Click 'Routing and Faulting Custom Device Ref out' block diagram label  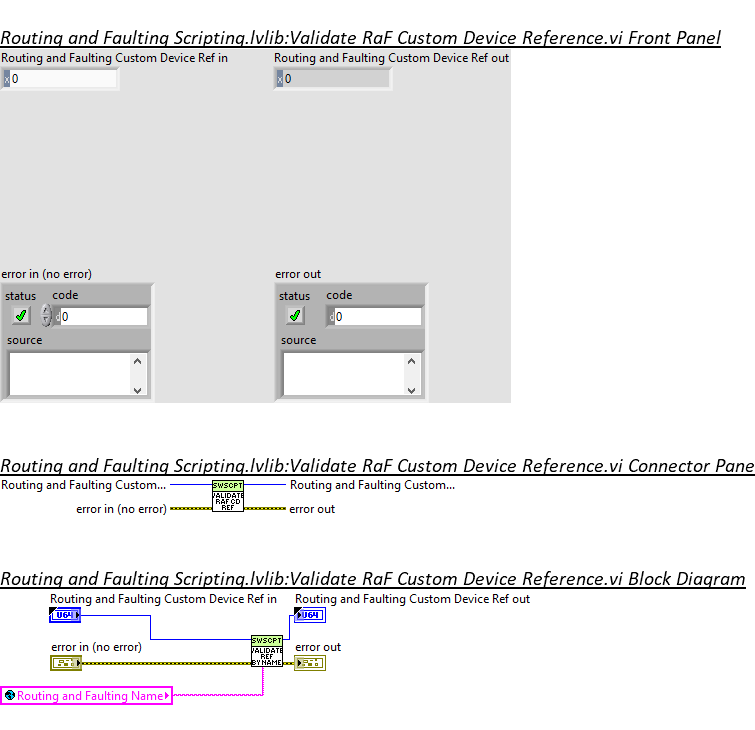tap(413, 599)
